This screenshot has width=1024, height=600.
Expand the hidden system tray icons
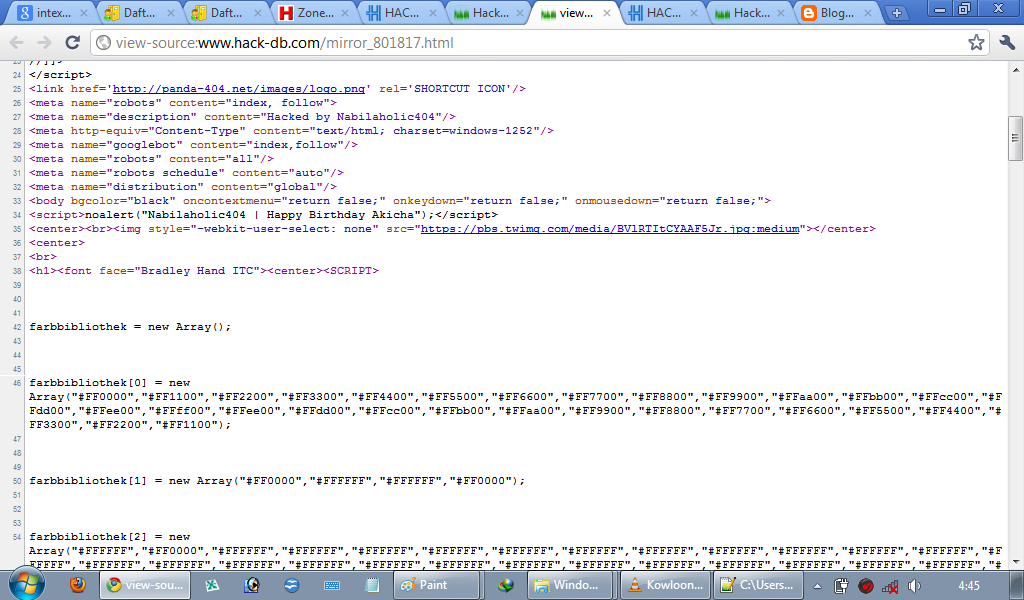[816, 585]
